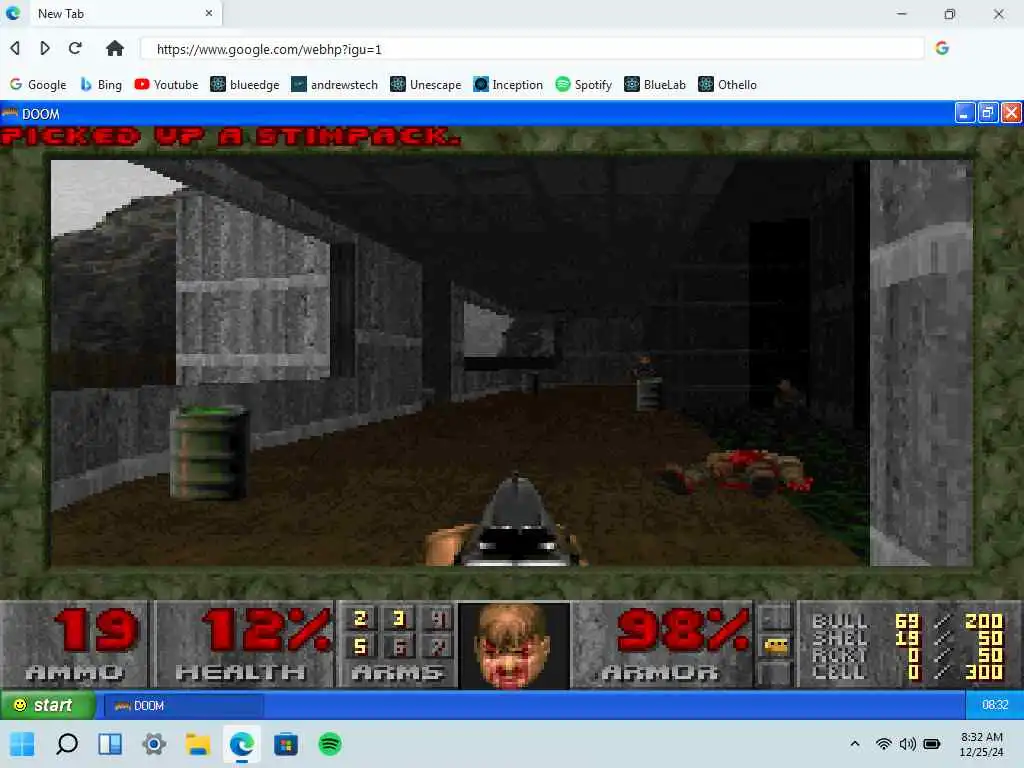Click weapon slot 2 in ARMS panel

(x=360, y=618)
